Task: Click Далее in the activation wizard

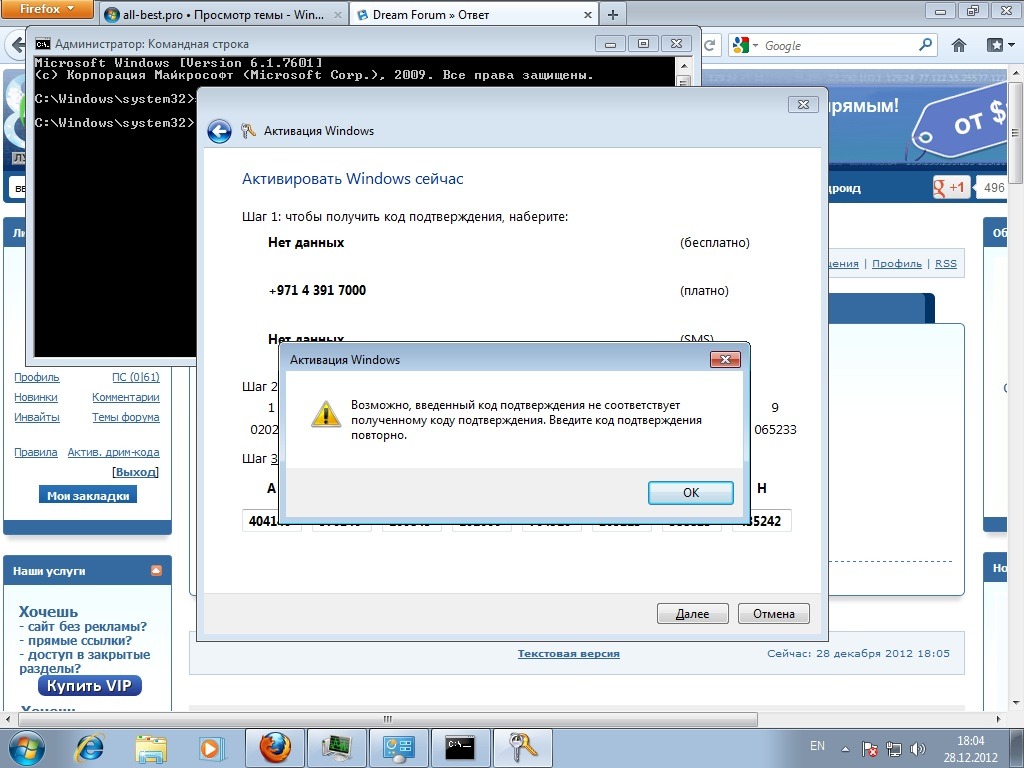Action: click(x=692, y=613)
